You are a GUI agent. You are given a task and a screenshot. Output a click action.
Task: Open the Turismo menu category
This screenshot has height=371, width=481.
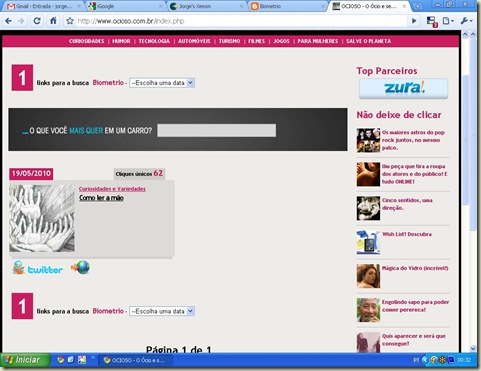pyautogui.click(x=229, y=41)
